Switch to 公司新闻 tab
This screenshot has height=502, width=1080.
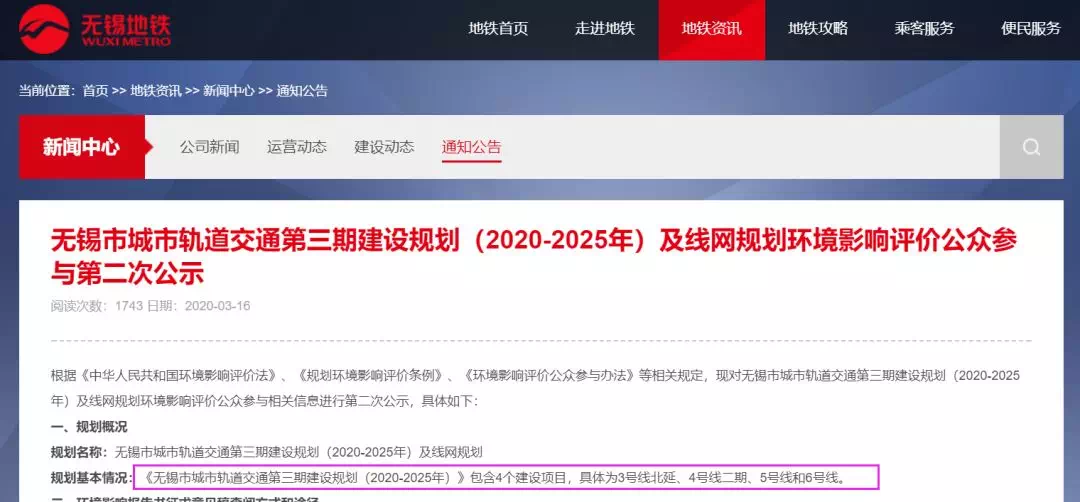pos(209,147)
